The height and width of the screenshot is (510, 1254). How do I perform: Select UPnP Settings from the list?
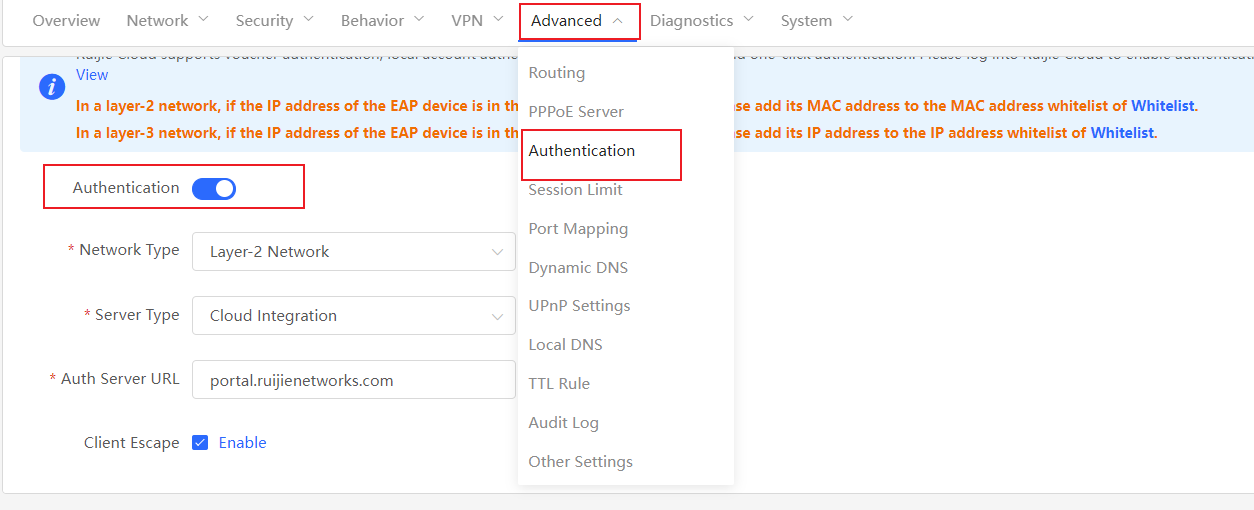(x=579, y=306)
